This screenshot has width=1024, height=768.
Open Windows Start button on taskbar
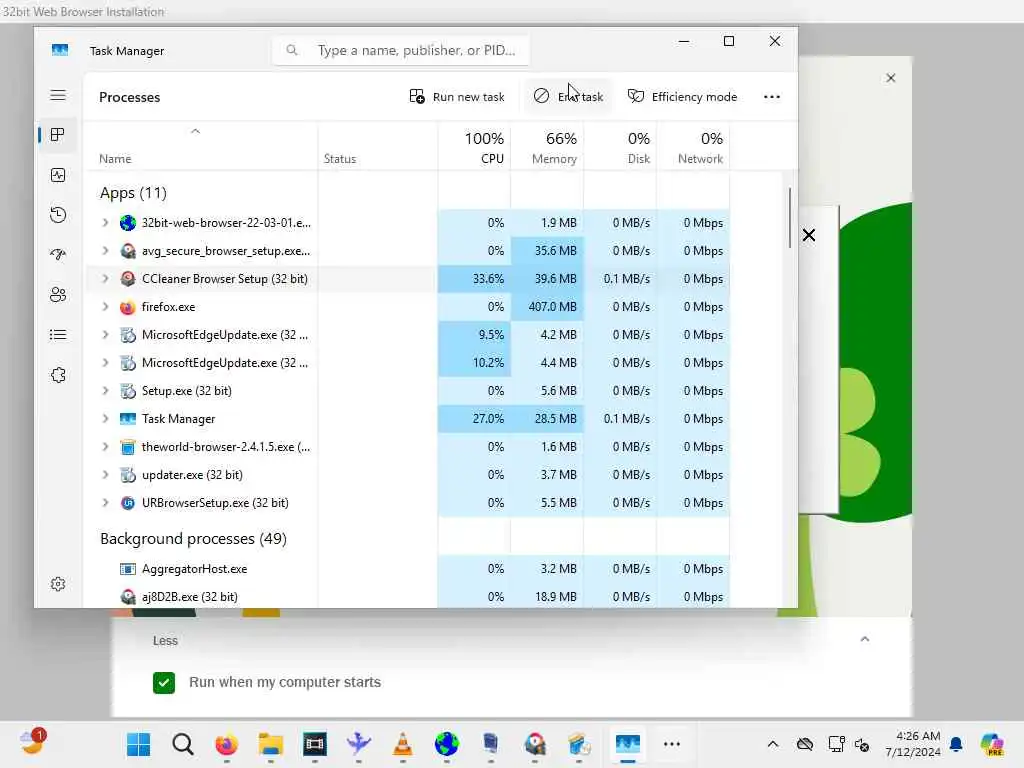(x=138, y=744)
